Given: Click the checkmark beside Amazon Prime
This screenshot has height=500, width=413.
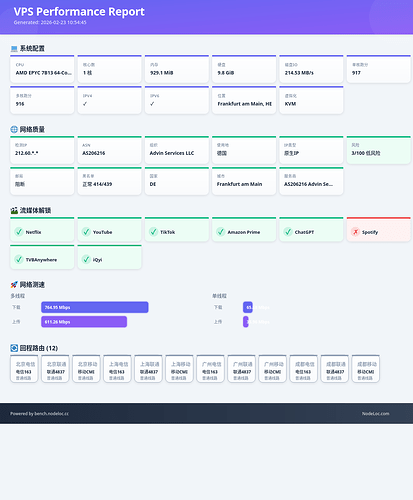Looking at the screenshot, I should point(221,232).
